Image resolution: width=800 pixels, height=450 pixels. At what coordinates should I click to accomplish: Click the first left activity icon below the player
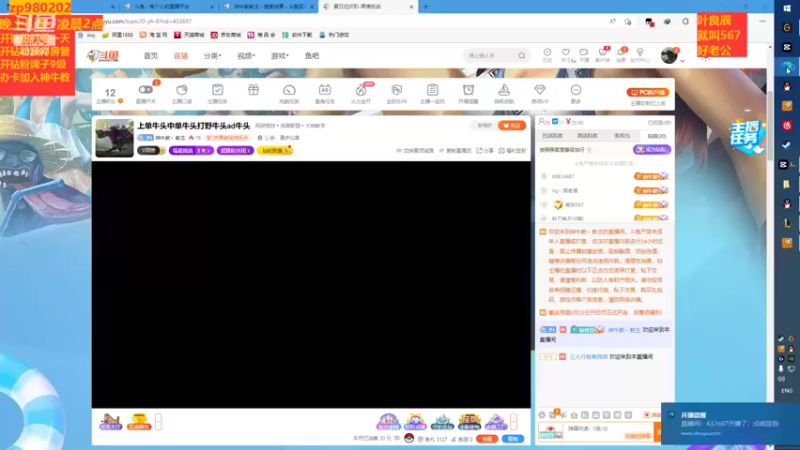[x=111, y=422]
